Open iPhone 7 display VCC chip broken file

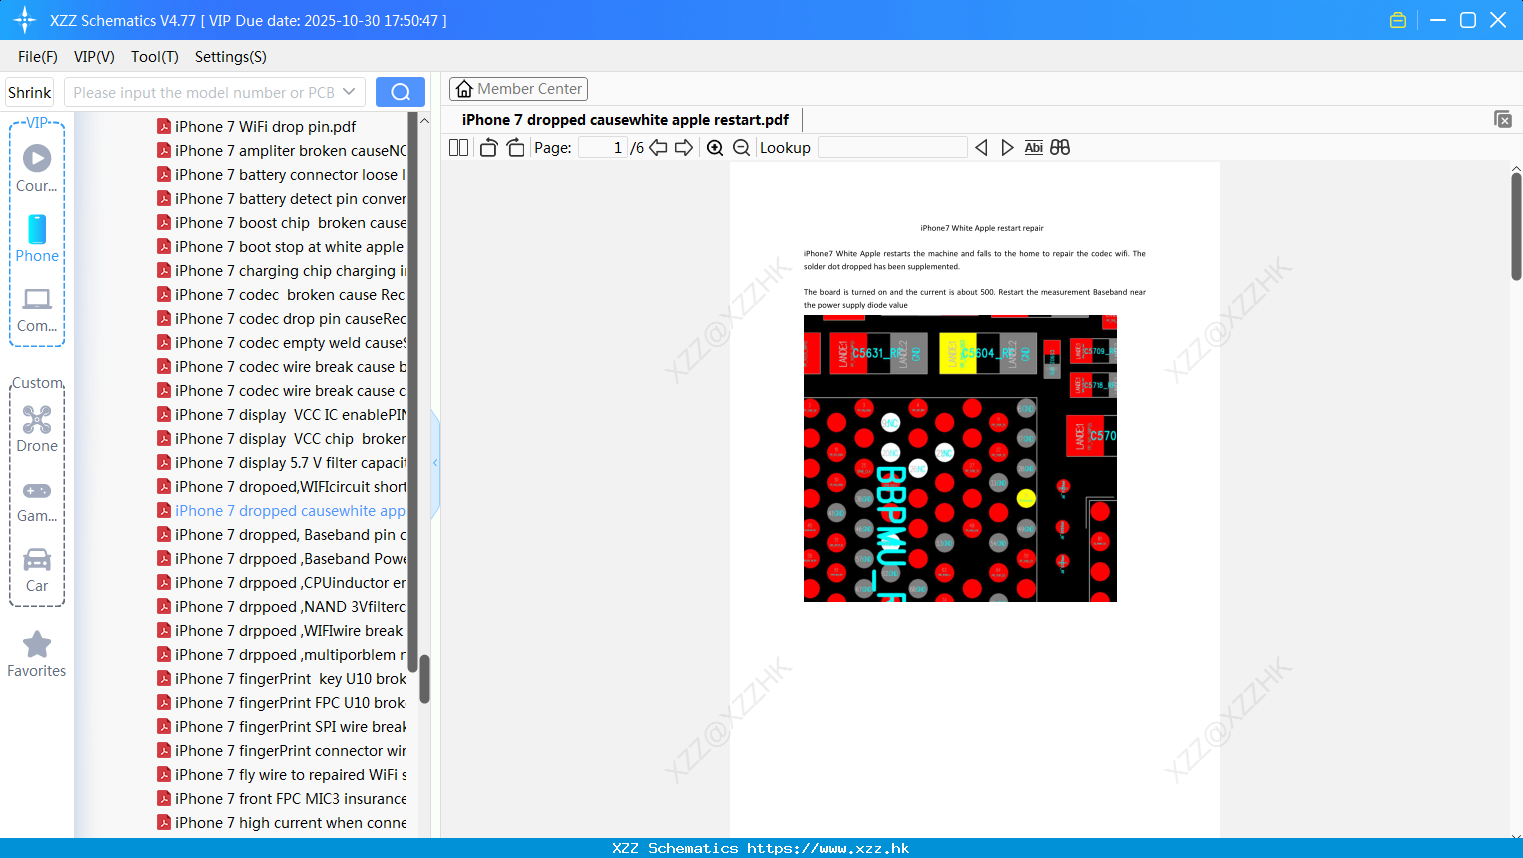(282, 439)
